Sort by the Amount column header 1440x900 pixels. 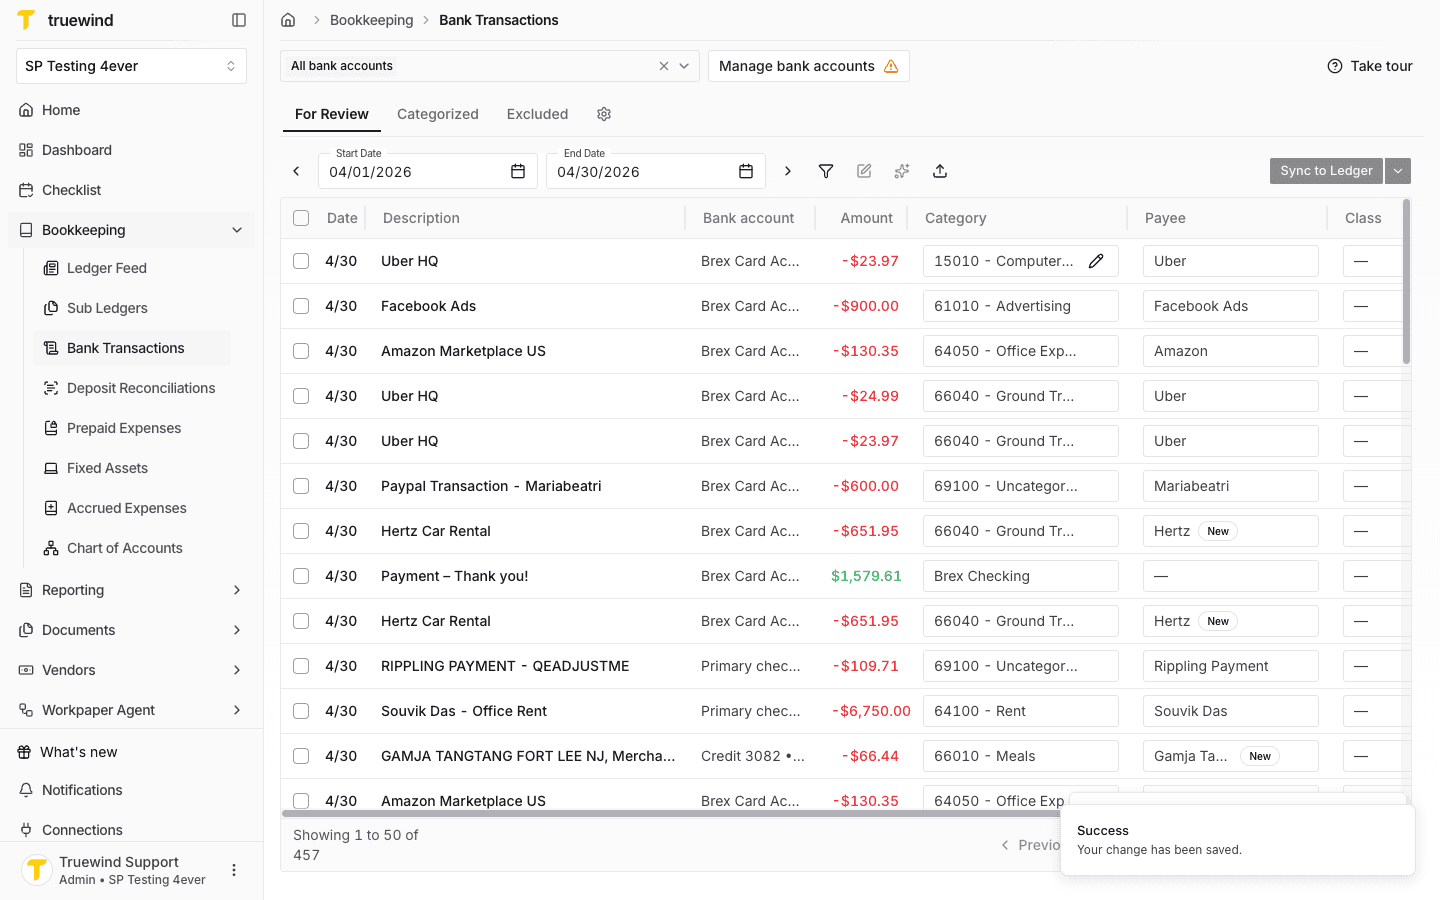click(866, 218)
